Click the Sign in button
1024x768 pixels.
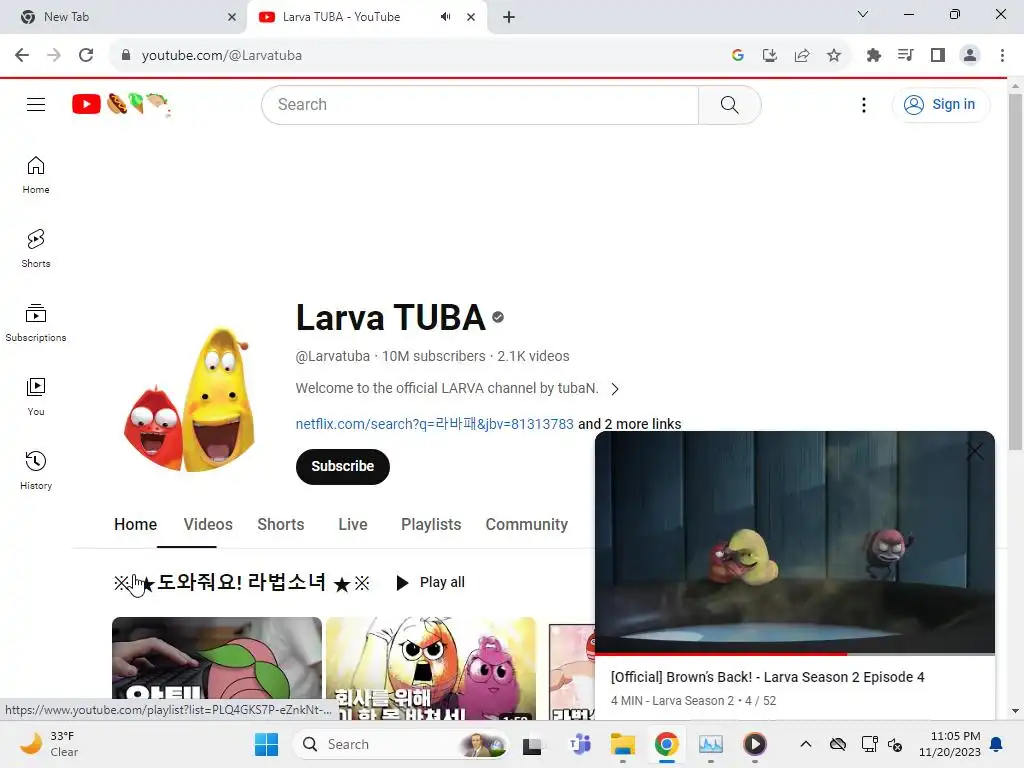[x=940, y=104]
